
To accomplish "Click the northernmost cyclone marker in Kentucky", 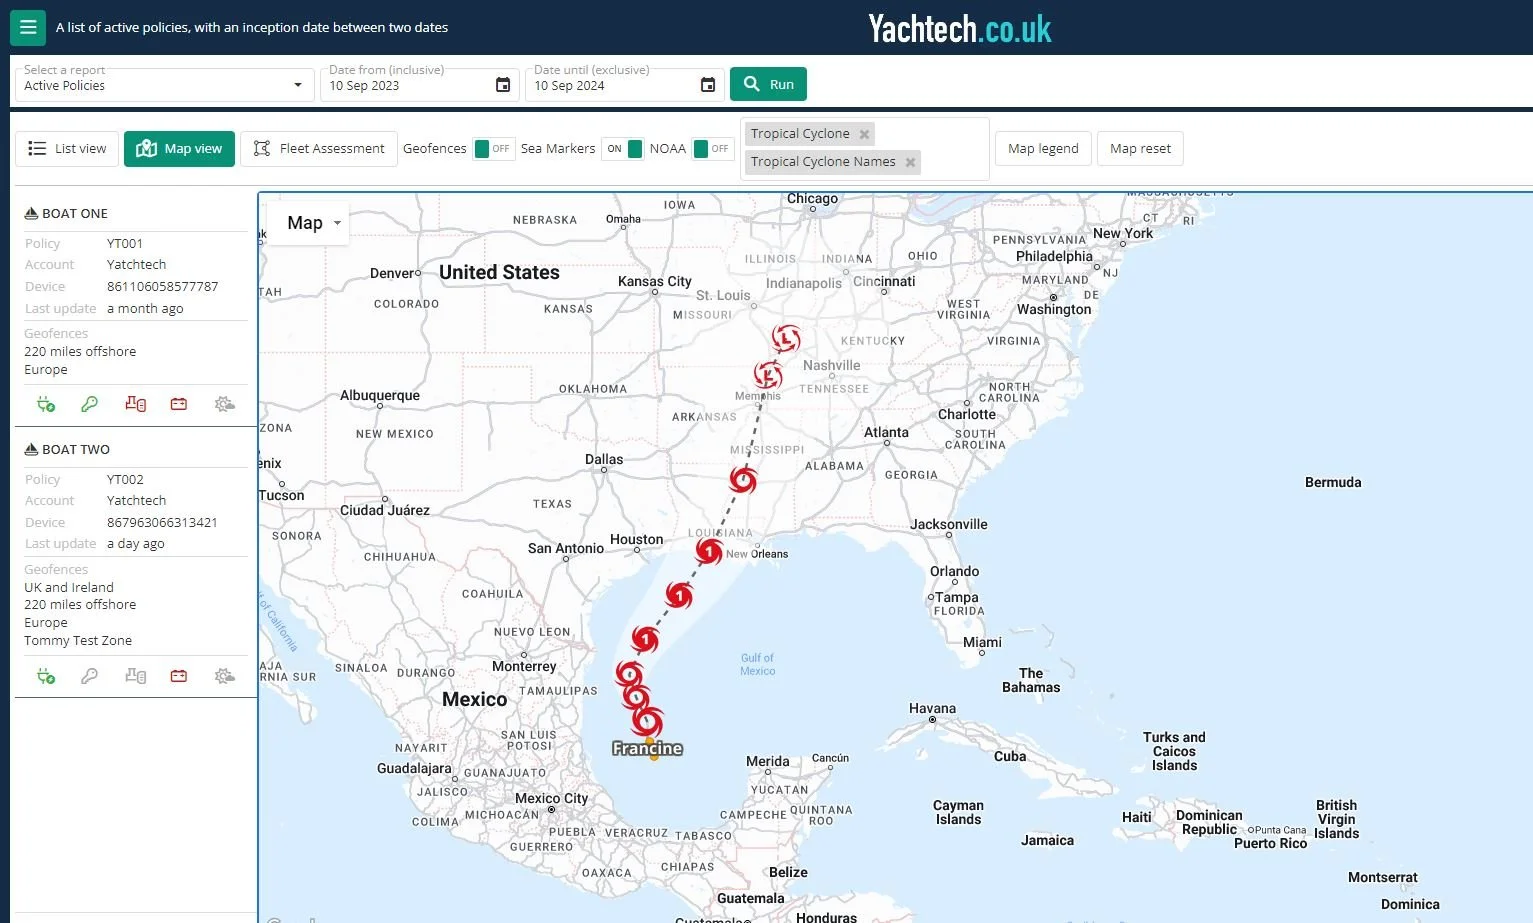I will pyautogui.click(x=786, y=339).
